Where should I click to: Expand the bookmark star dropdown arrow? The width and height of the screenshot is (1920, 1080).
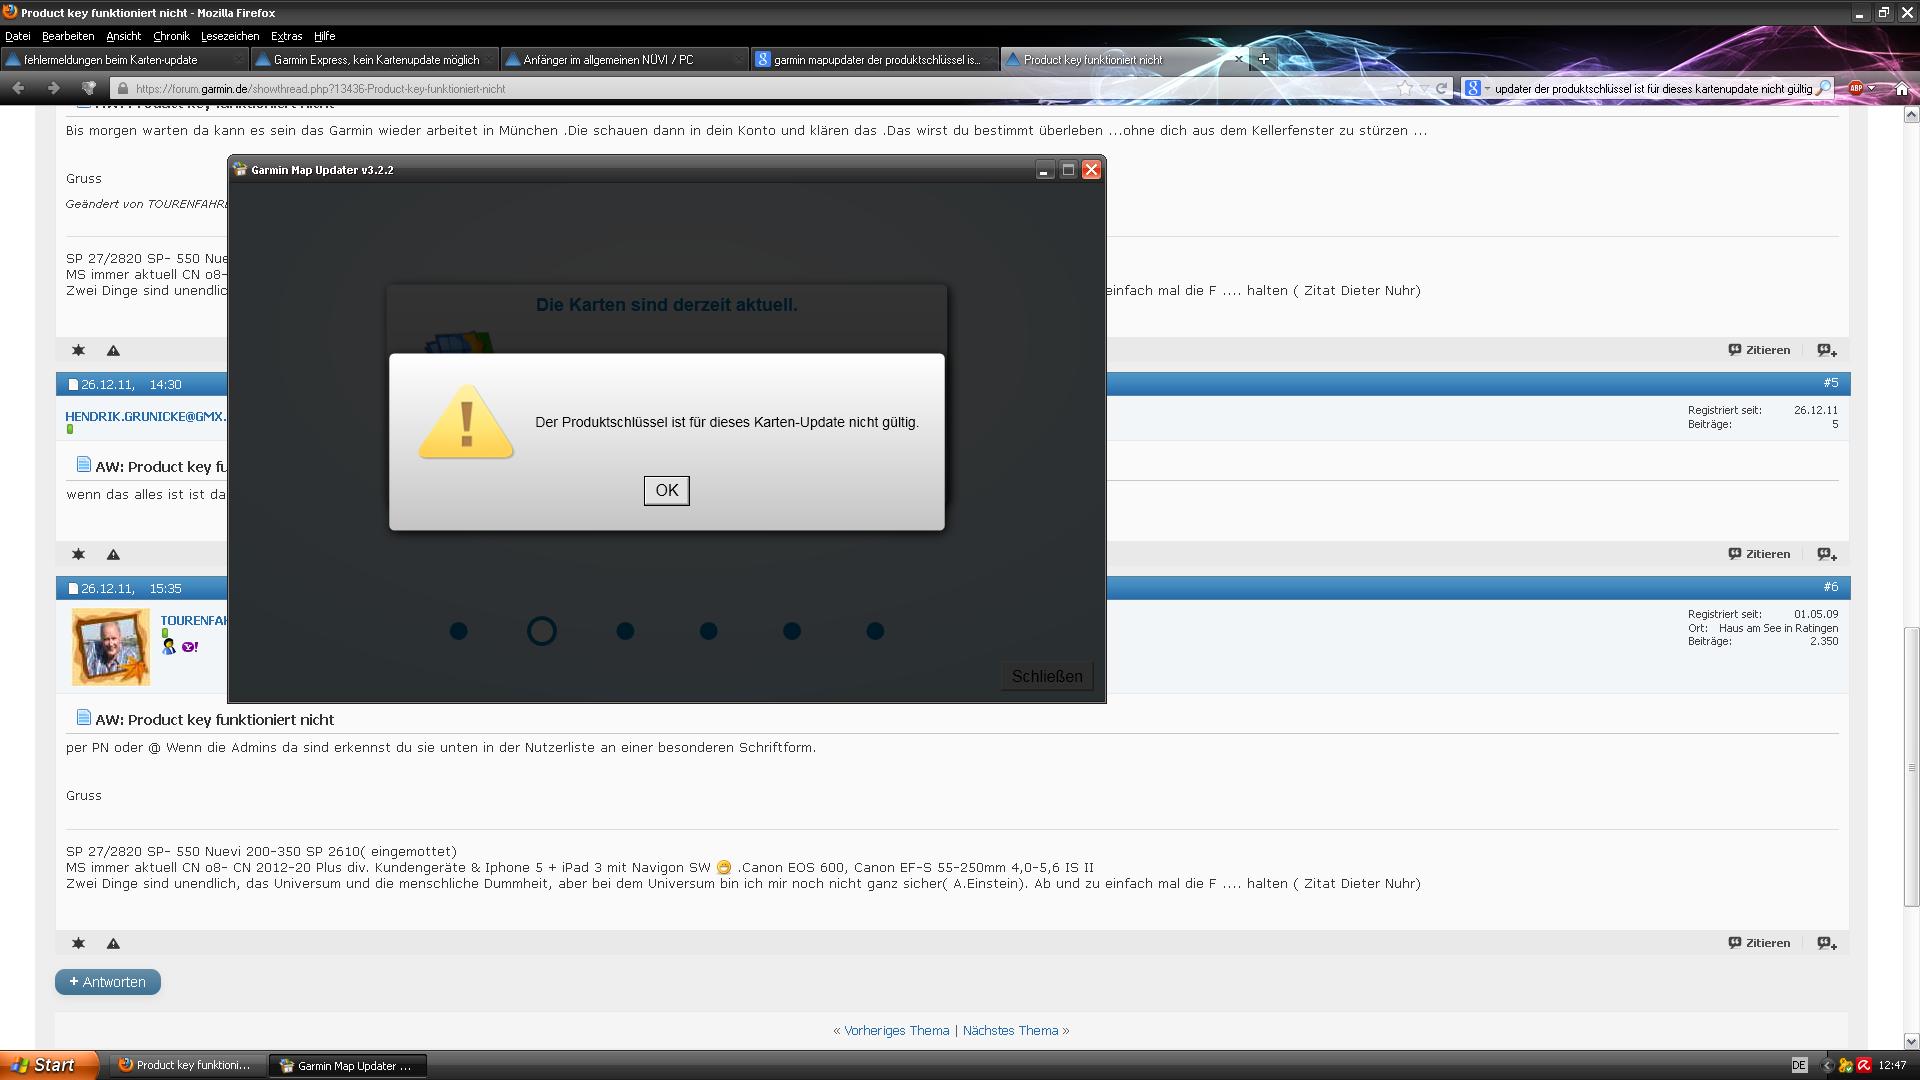[1423, 88]
